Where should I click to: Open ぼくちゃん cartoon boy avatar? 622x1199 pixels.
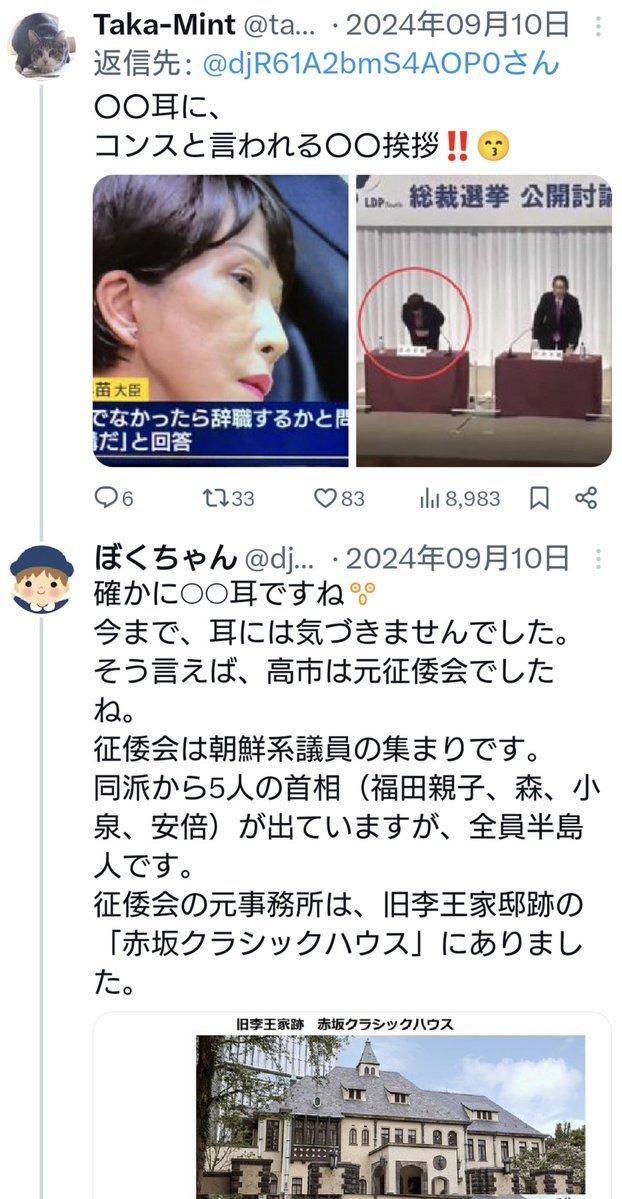(42, 579)
